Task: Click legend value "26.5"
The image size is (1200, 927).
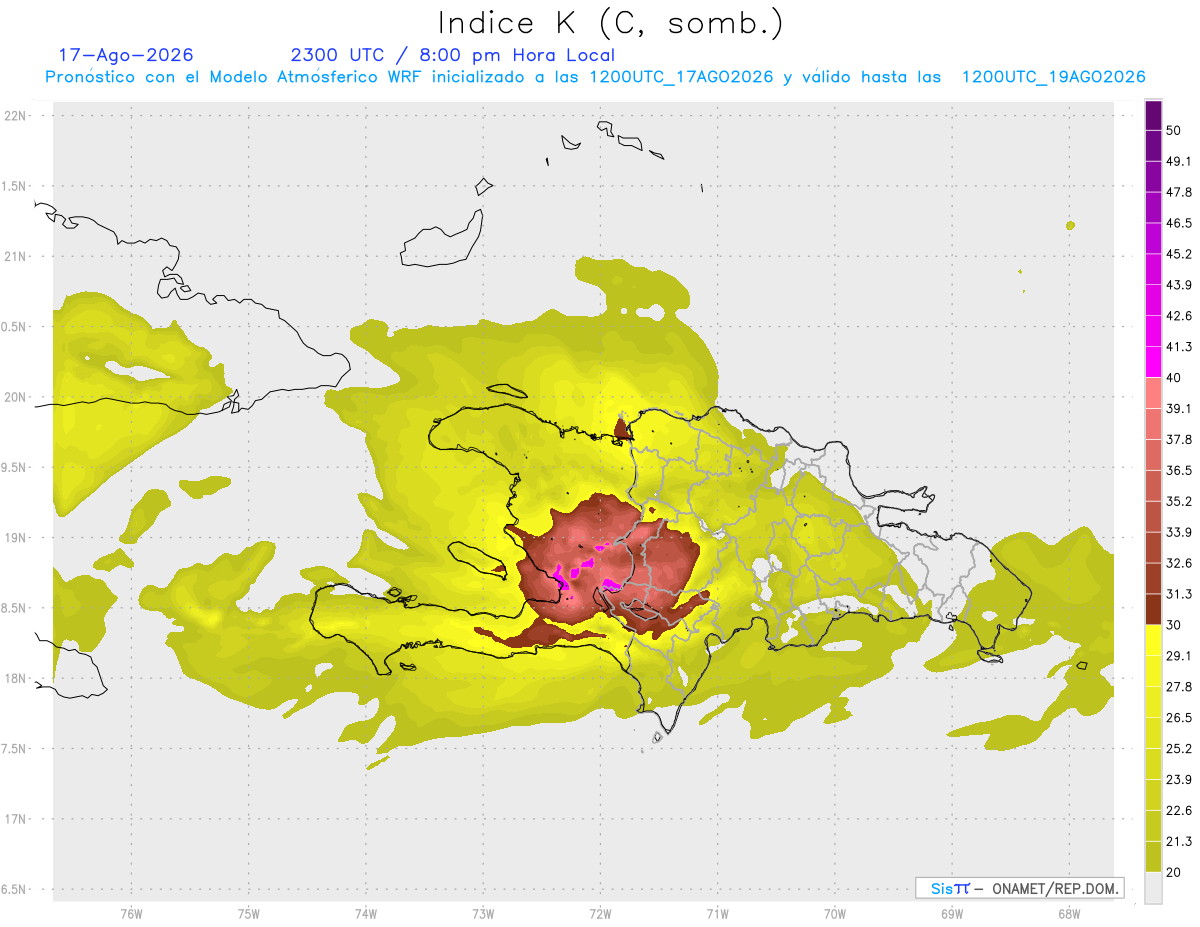Action: pyautogui.click(x=1178, y=717)
